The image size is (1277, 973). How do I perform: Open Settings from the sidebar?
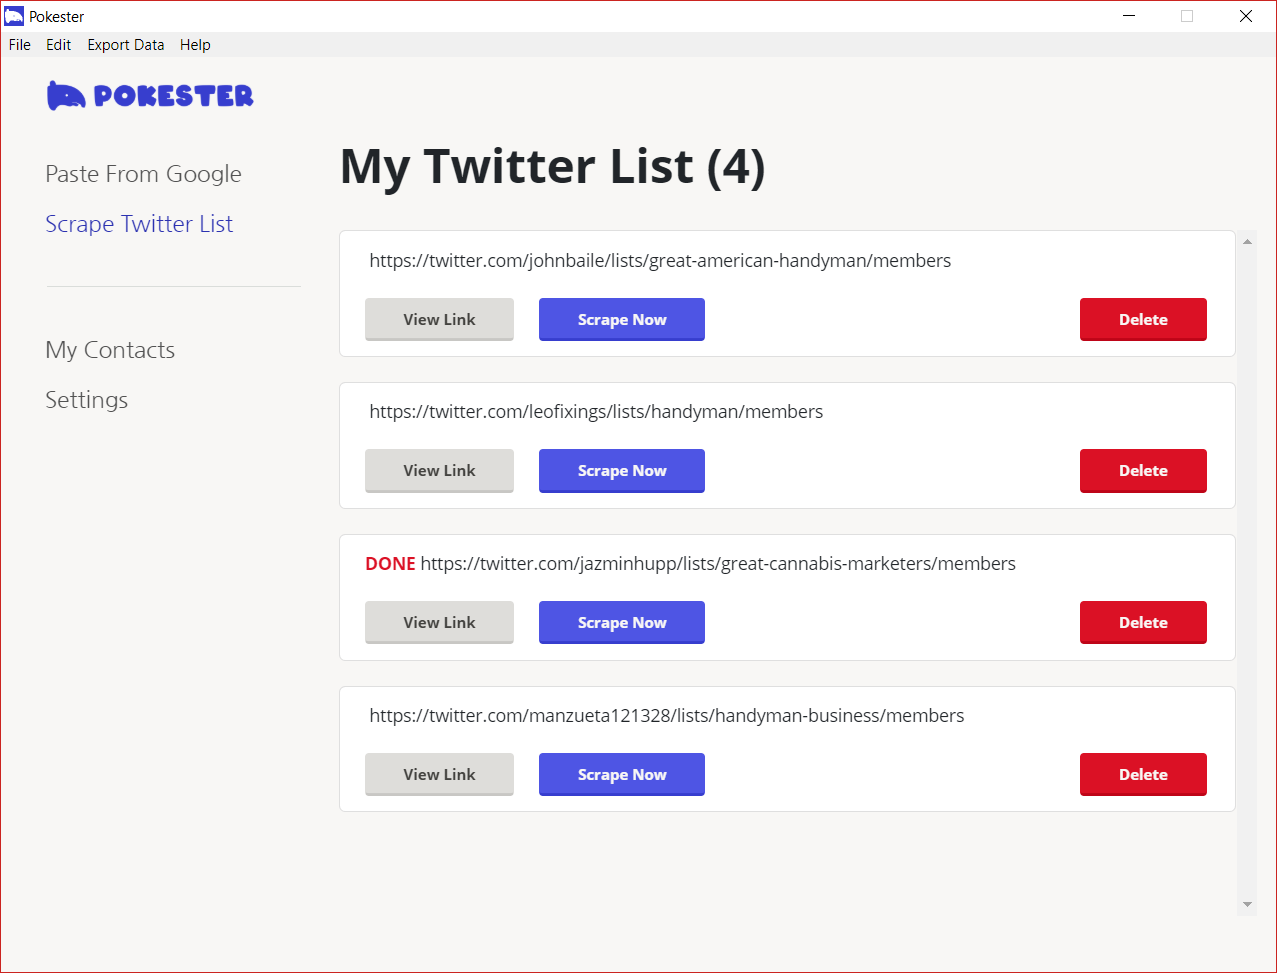point(86,400)
